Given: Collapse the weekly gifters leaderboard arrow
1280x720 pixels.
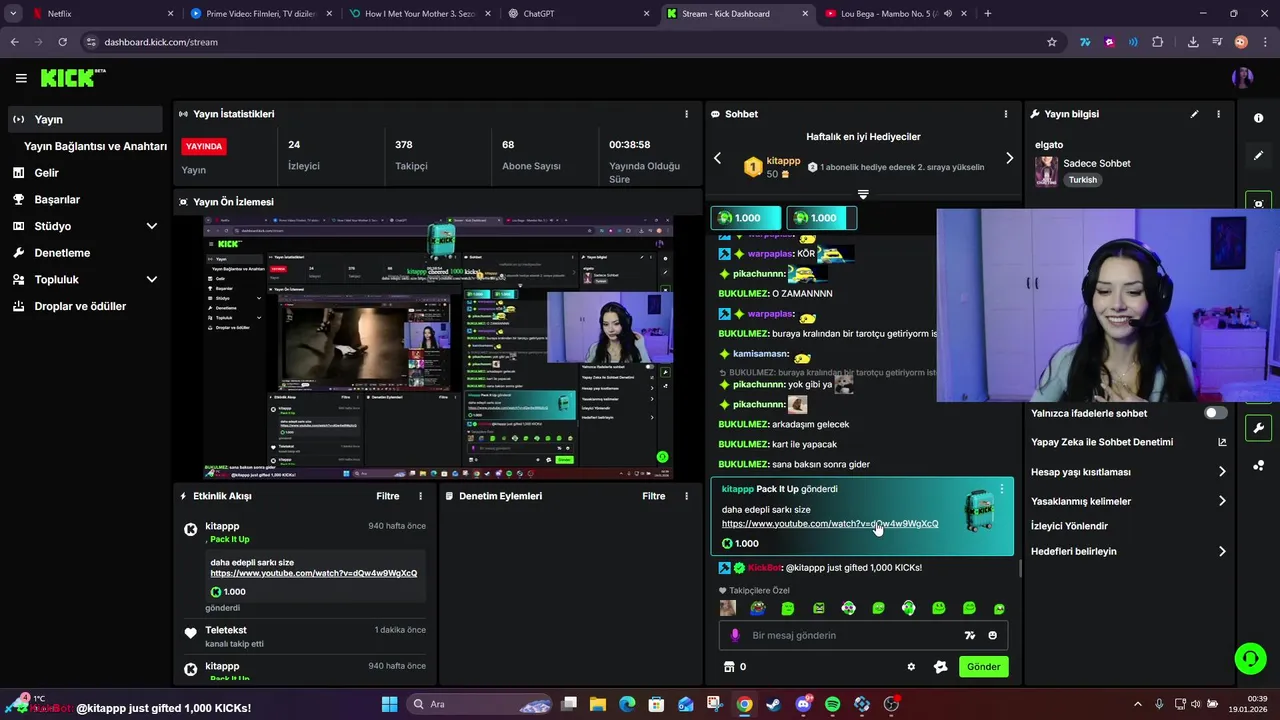Looking at the screenshot, I should pos(863,194).
